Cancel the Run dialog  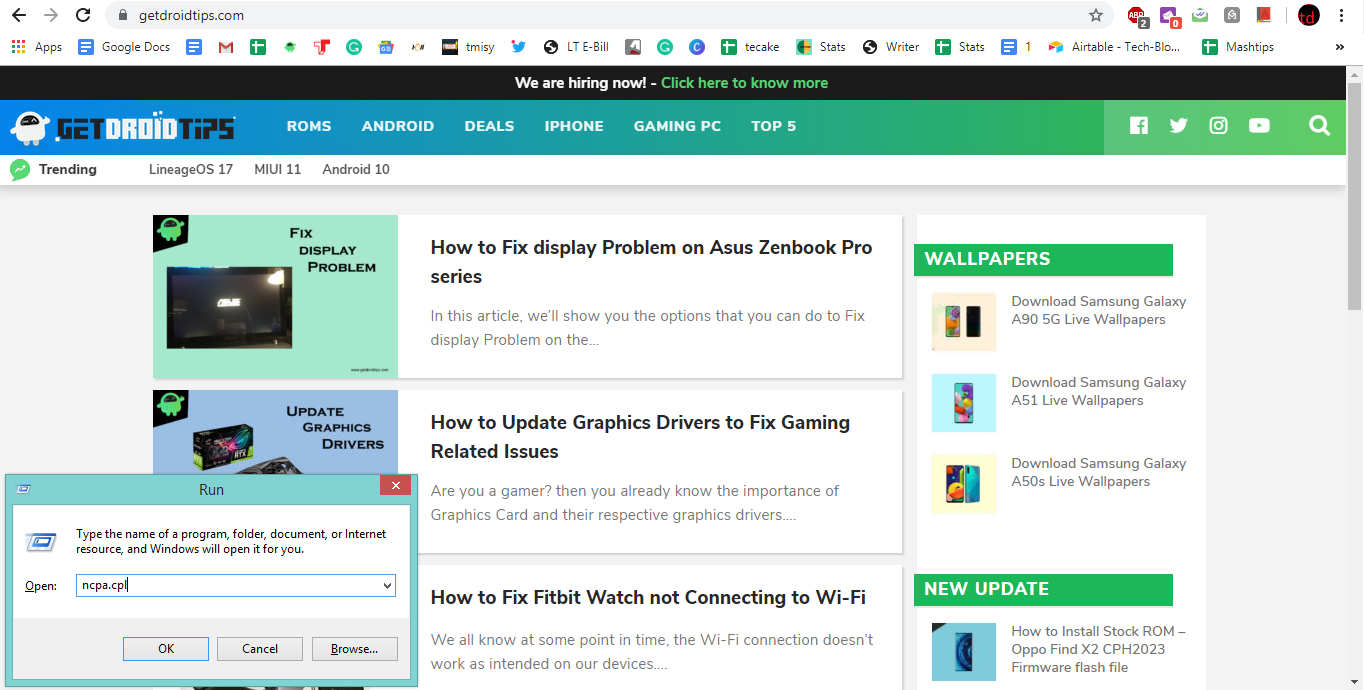point(260,649)
